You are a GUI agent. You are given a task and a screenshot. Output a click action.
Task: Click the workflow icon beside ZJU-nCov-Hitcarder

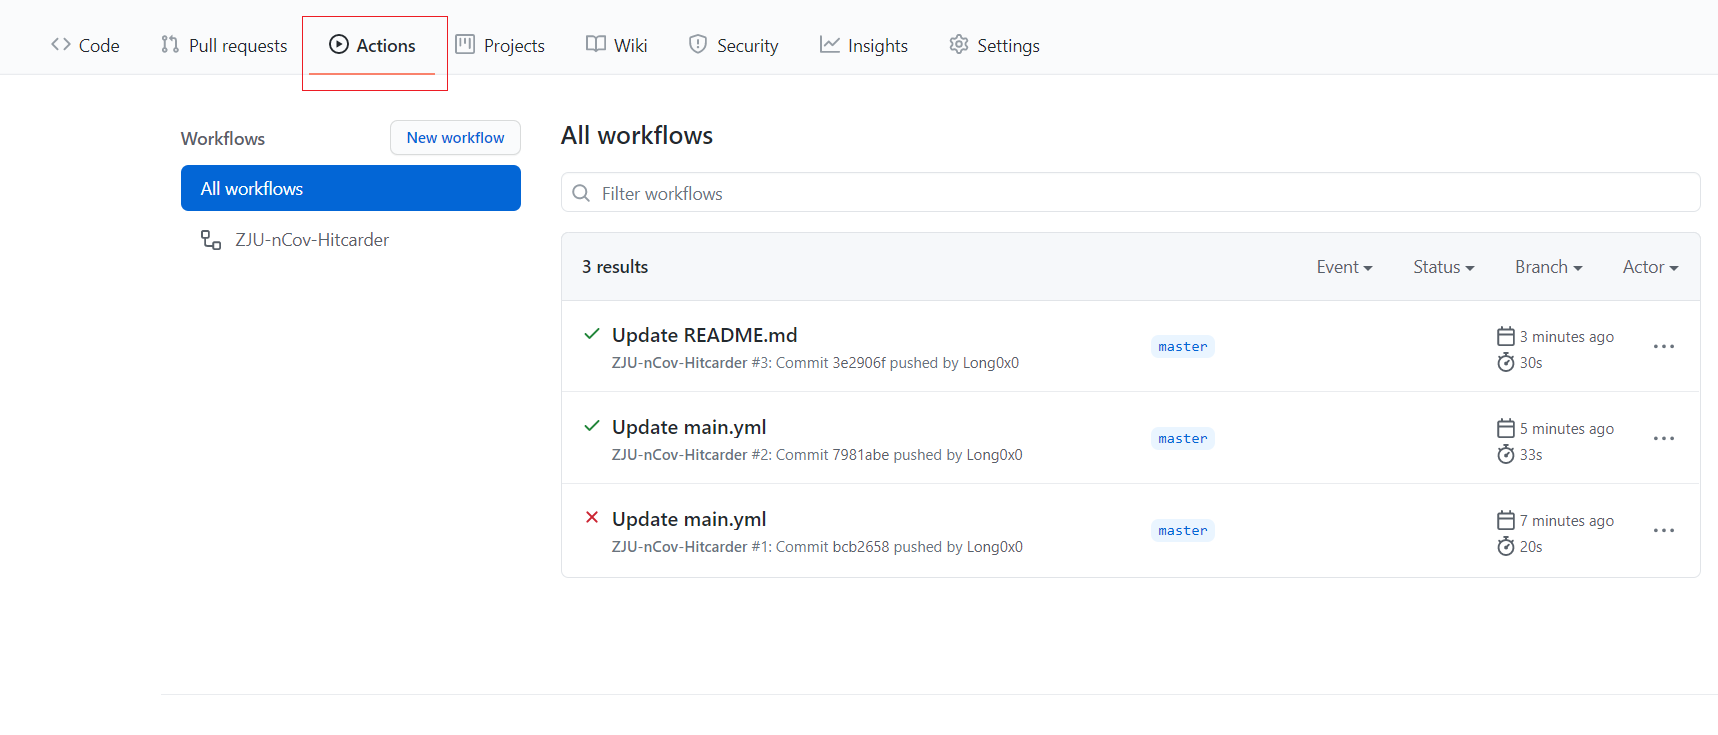[x=211, y=240]
